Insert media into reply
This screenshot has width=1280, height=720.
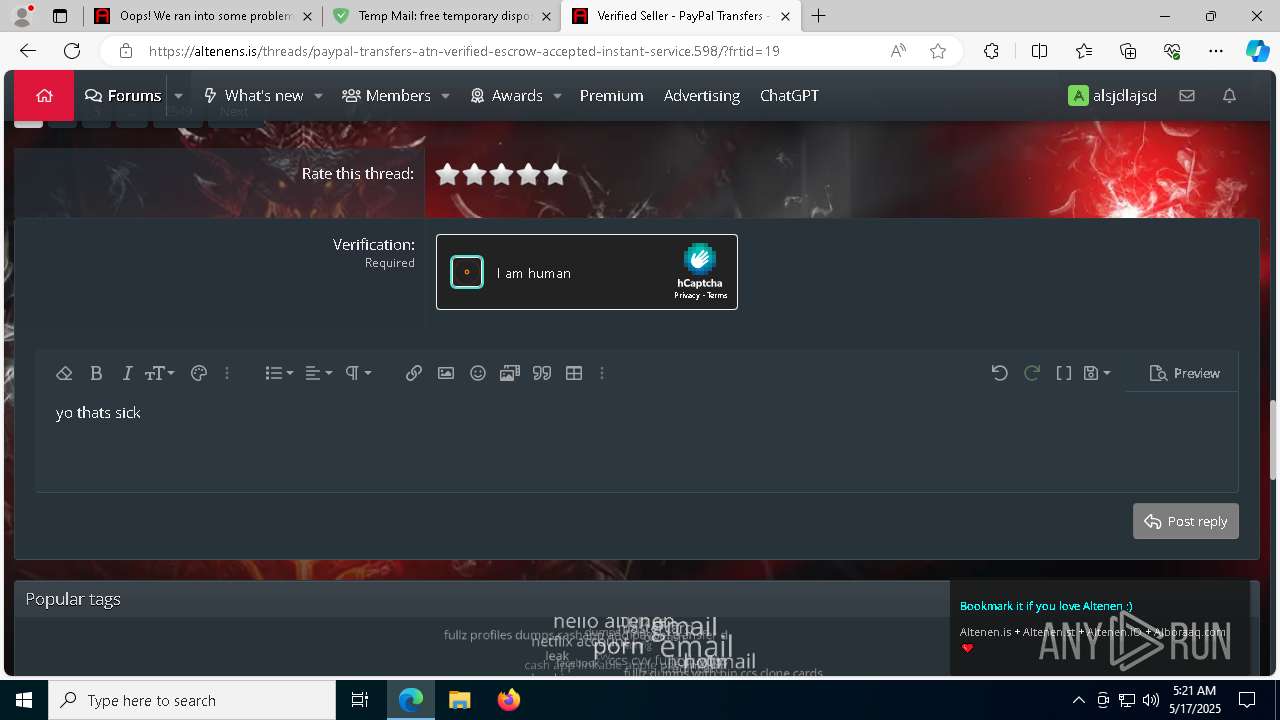(510, 373)
